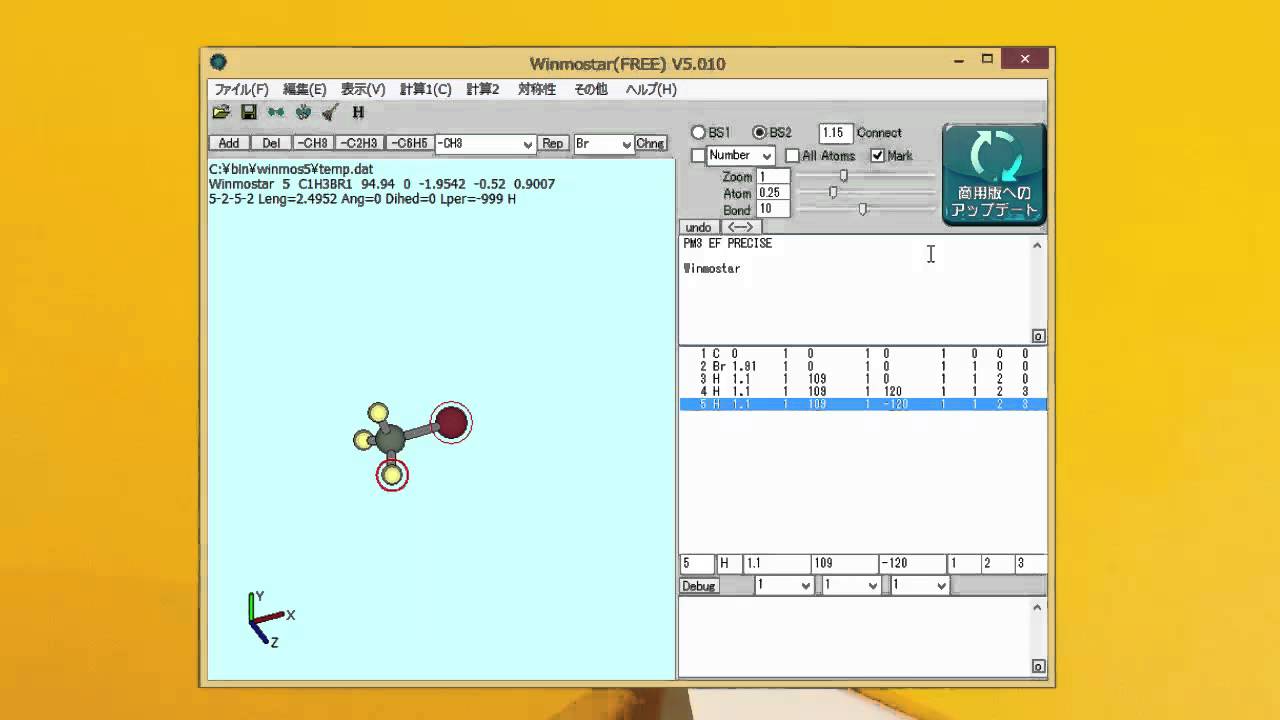Click the commercial version update banner icon

(x=994, y=175)
